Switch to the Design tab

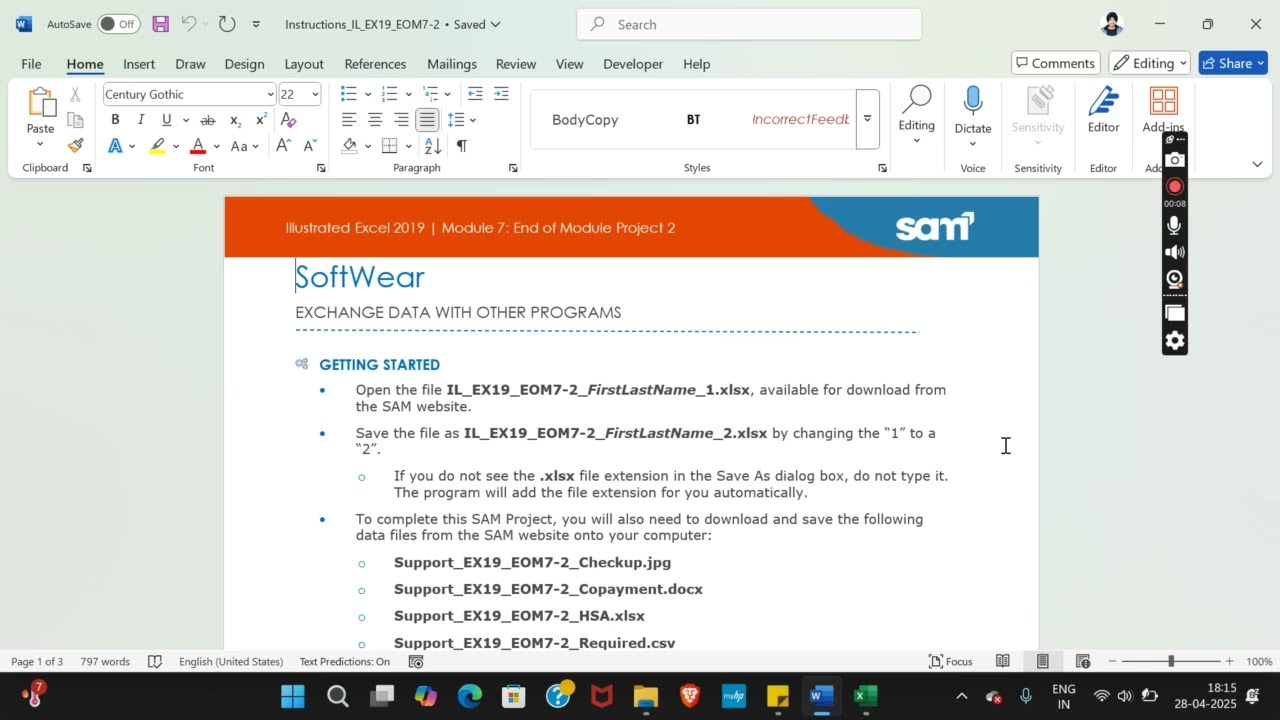pyautogui.click(x=244, y=63)
